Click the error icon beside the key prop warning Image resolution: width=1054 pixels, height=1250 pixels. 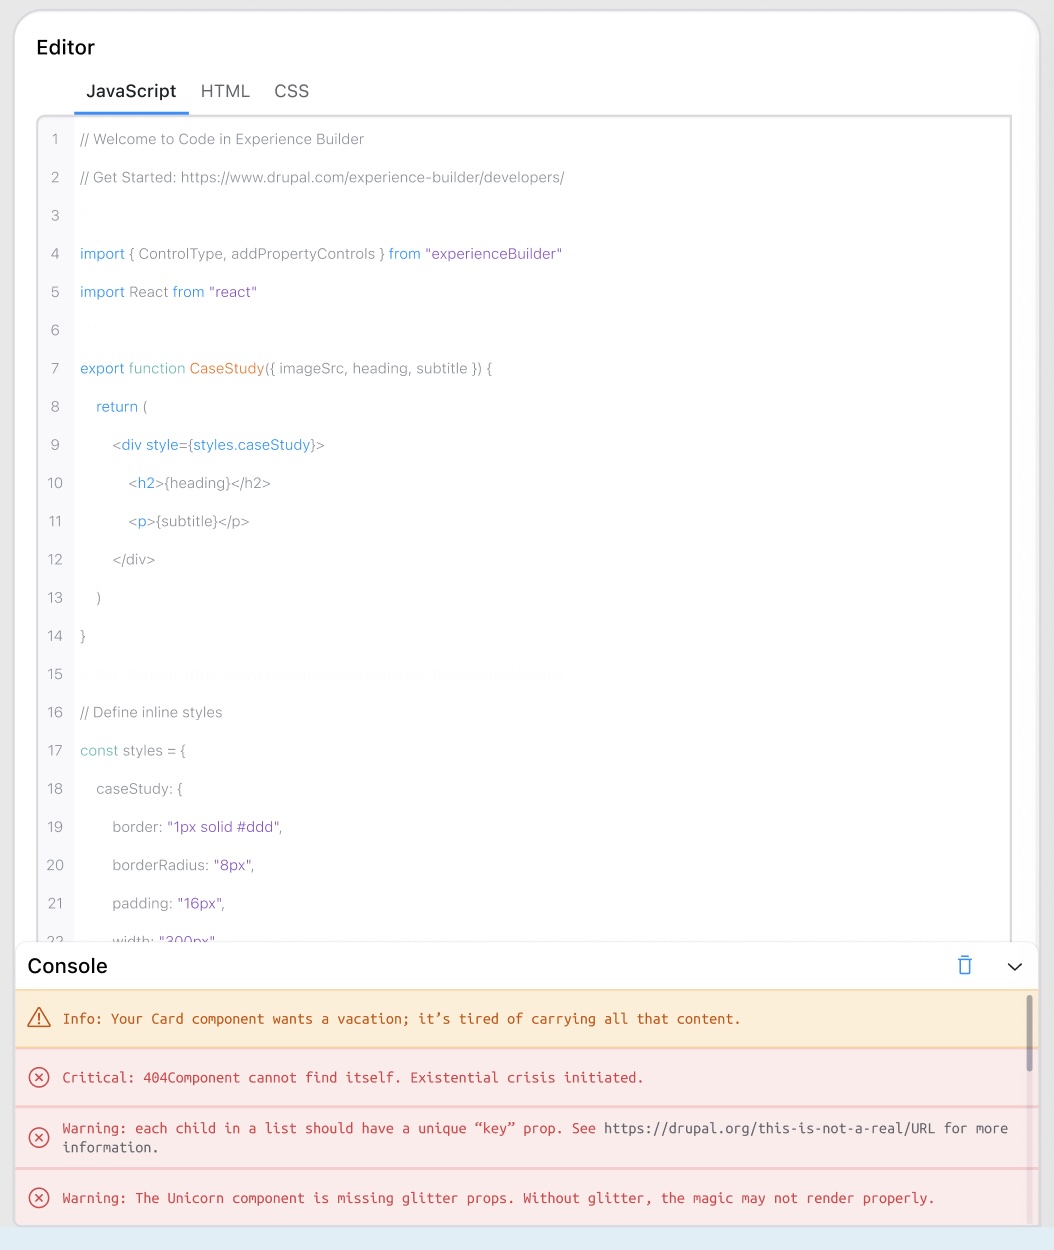tap(39, 1137)
